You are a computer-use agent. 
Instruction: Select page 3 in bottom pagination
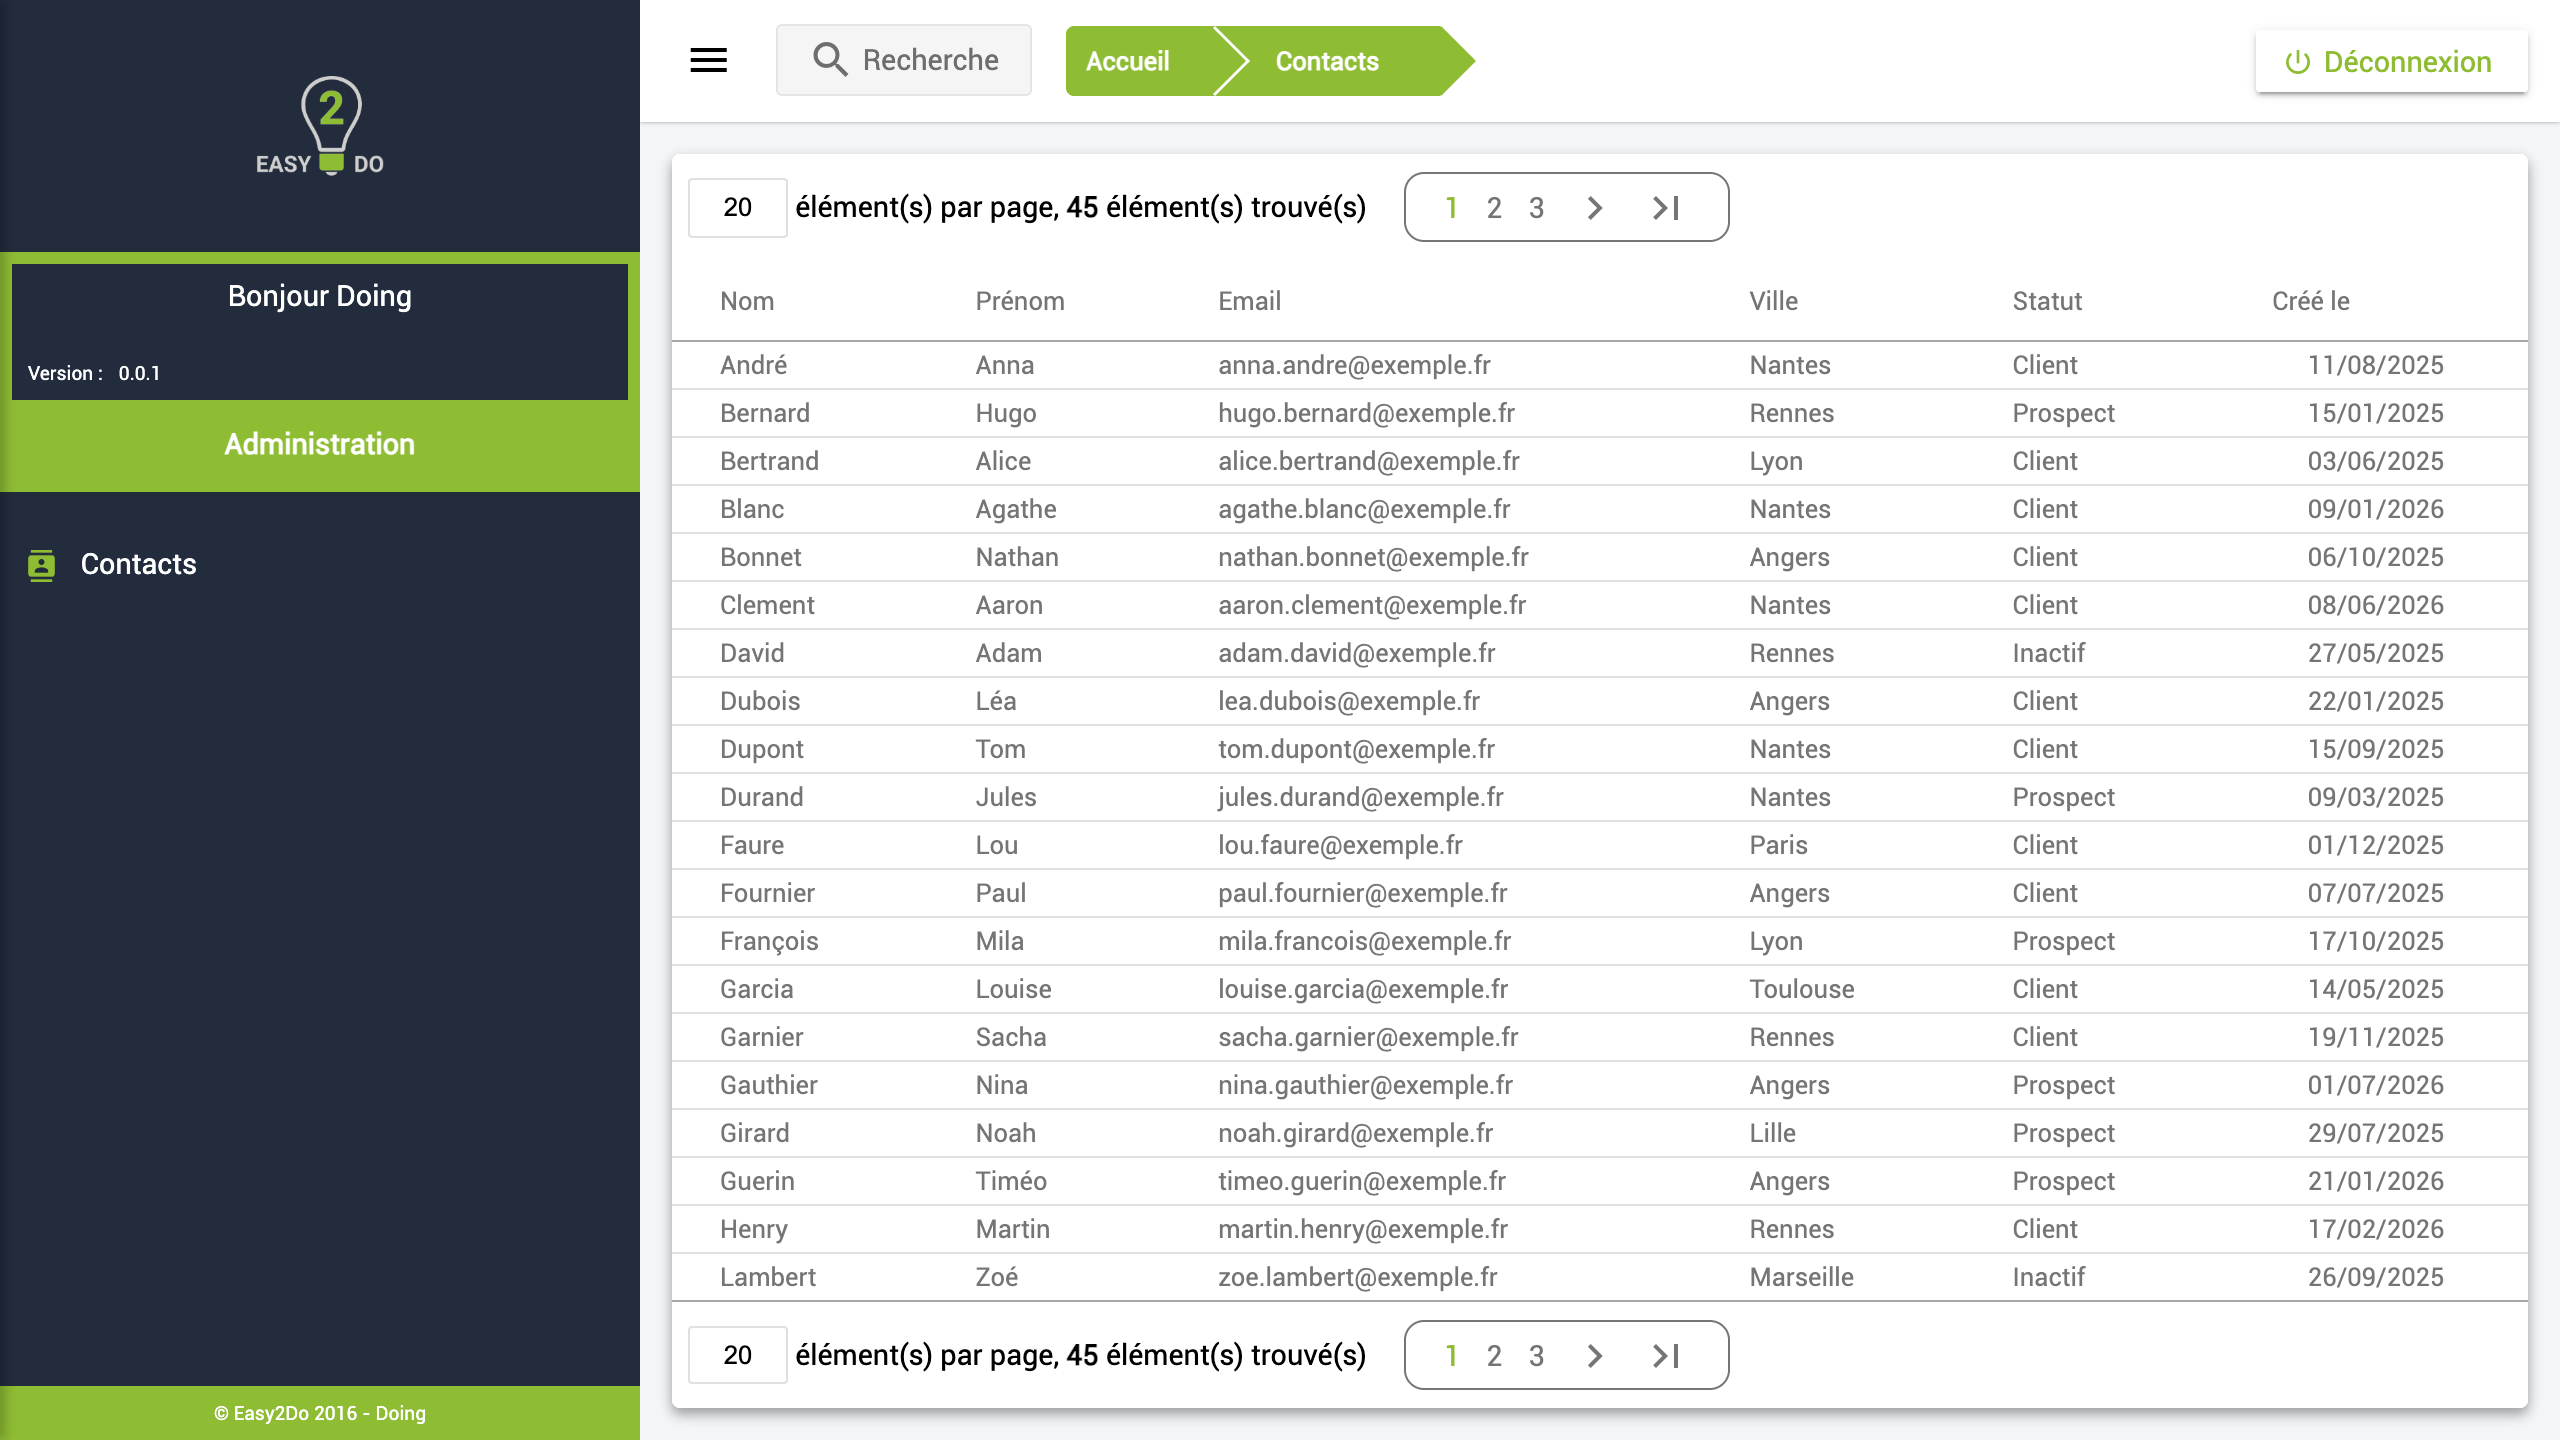click(1536, 1356)
